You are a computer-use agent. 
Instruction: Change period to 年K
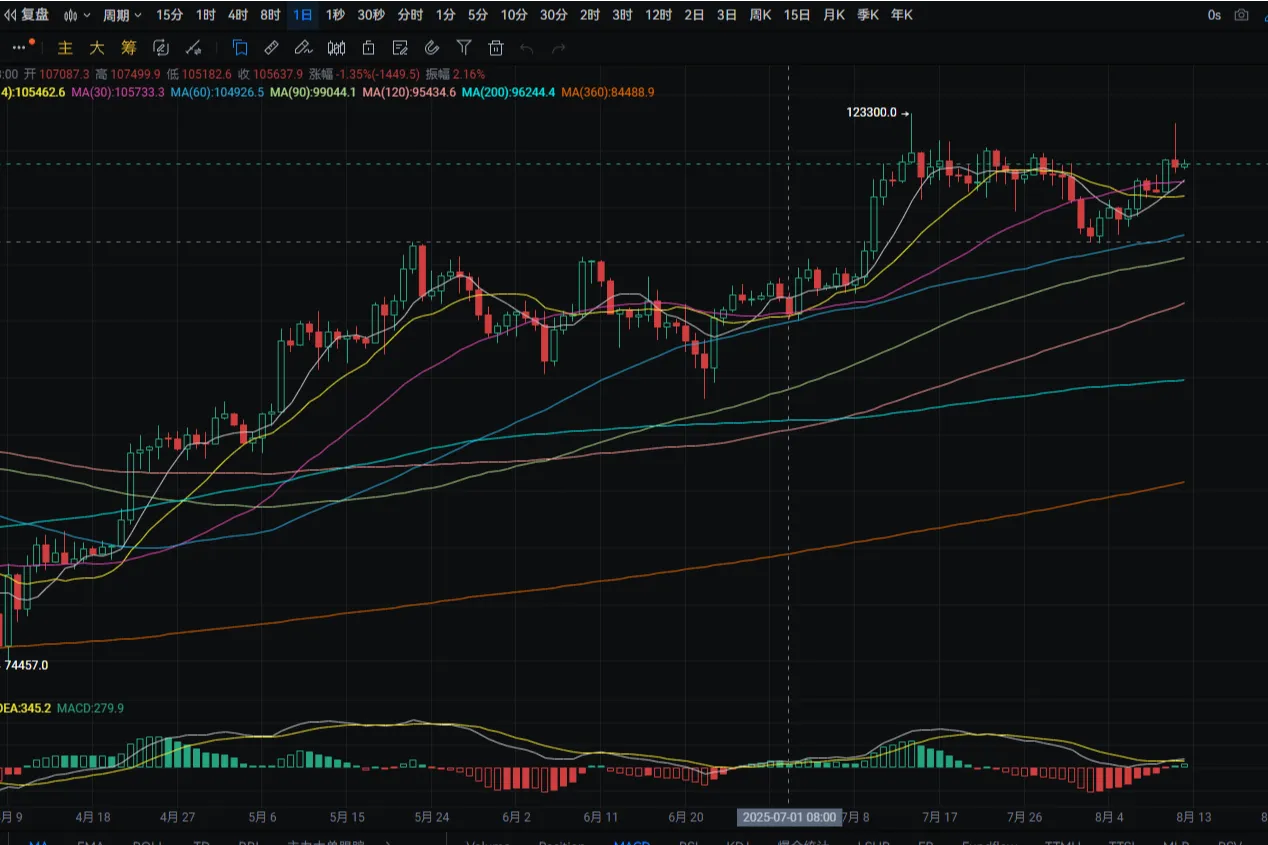[902, 15]
